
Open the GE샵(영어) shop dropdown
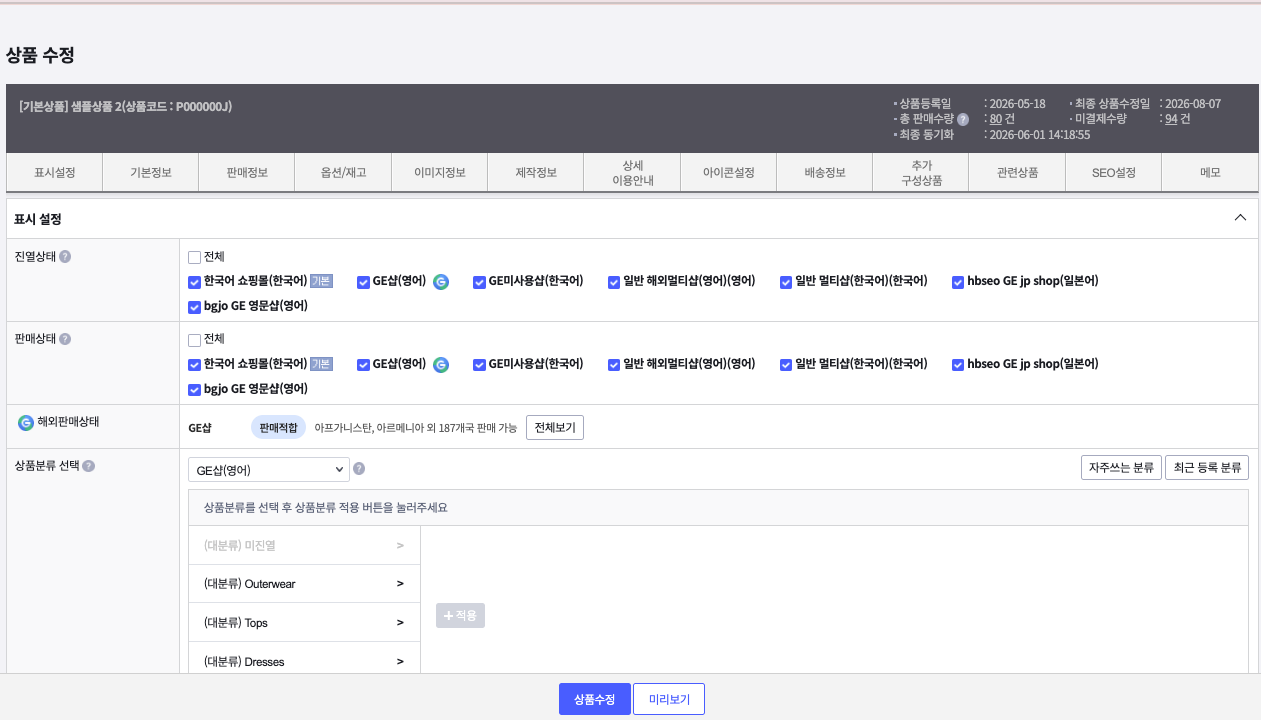point(268,469)
